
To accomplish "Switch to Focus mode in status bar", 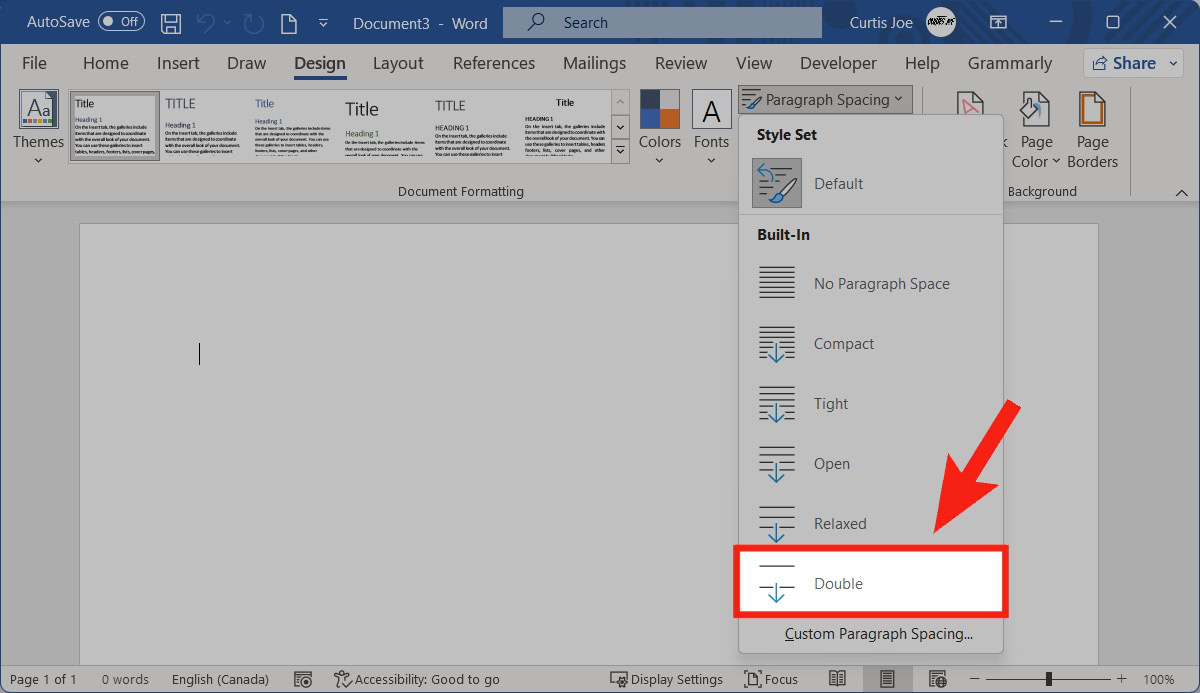I will pyautogui.click(x=771, y=679).
